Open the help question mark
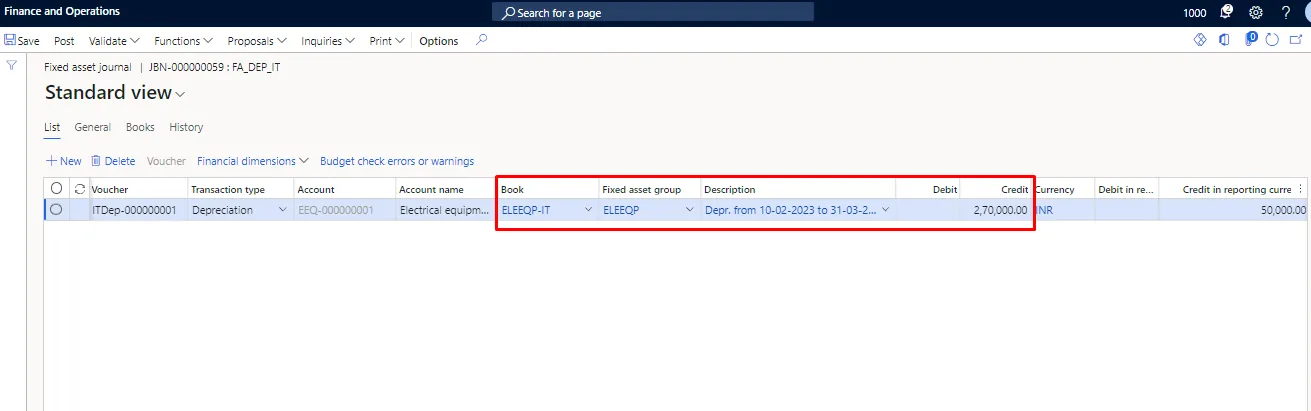 click(1286, 13)
